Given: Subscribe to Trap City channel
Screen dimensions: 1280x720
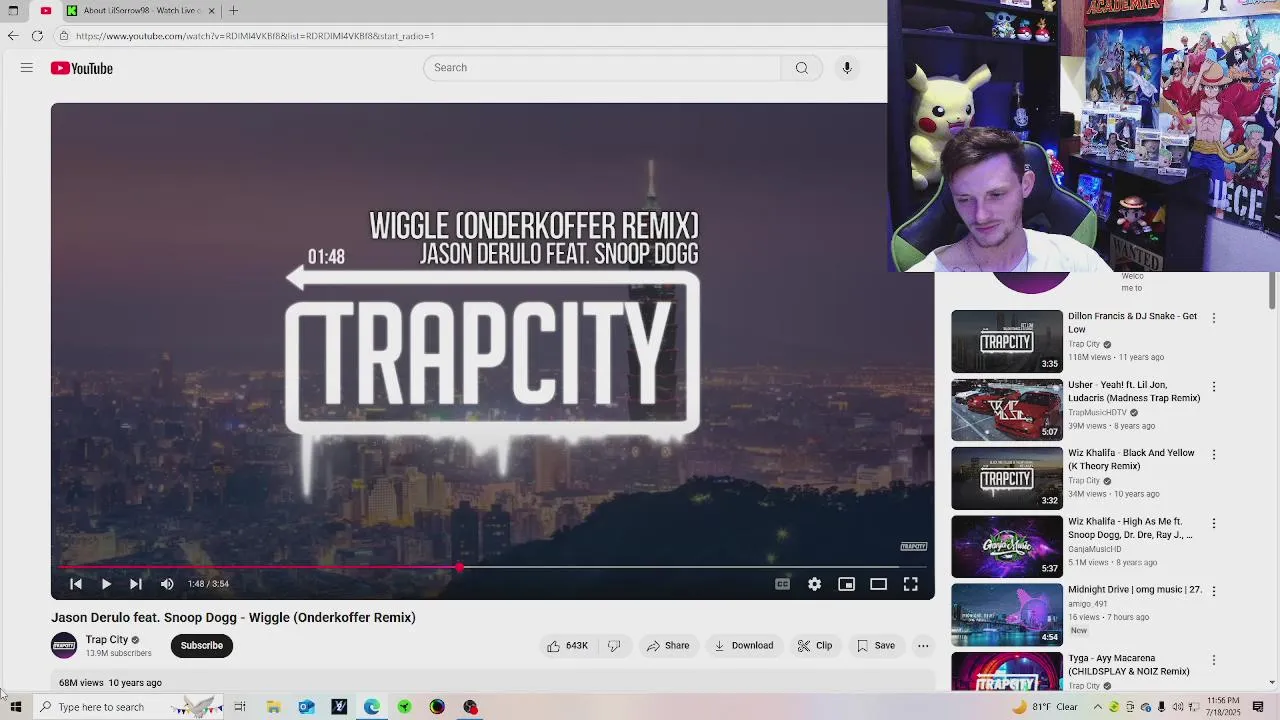Looking at the screenshot, I should [201, 646].
